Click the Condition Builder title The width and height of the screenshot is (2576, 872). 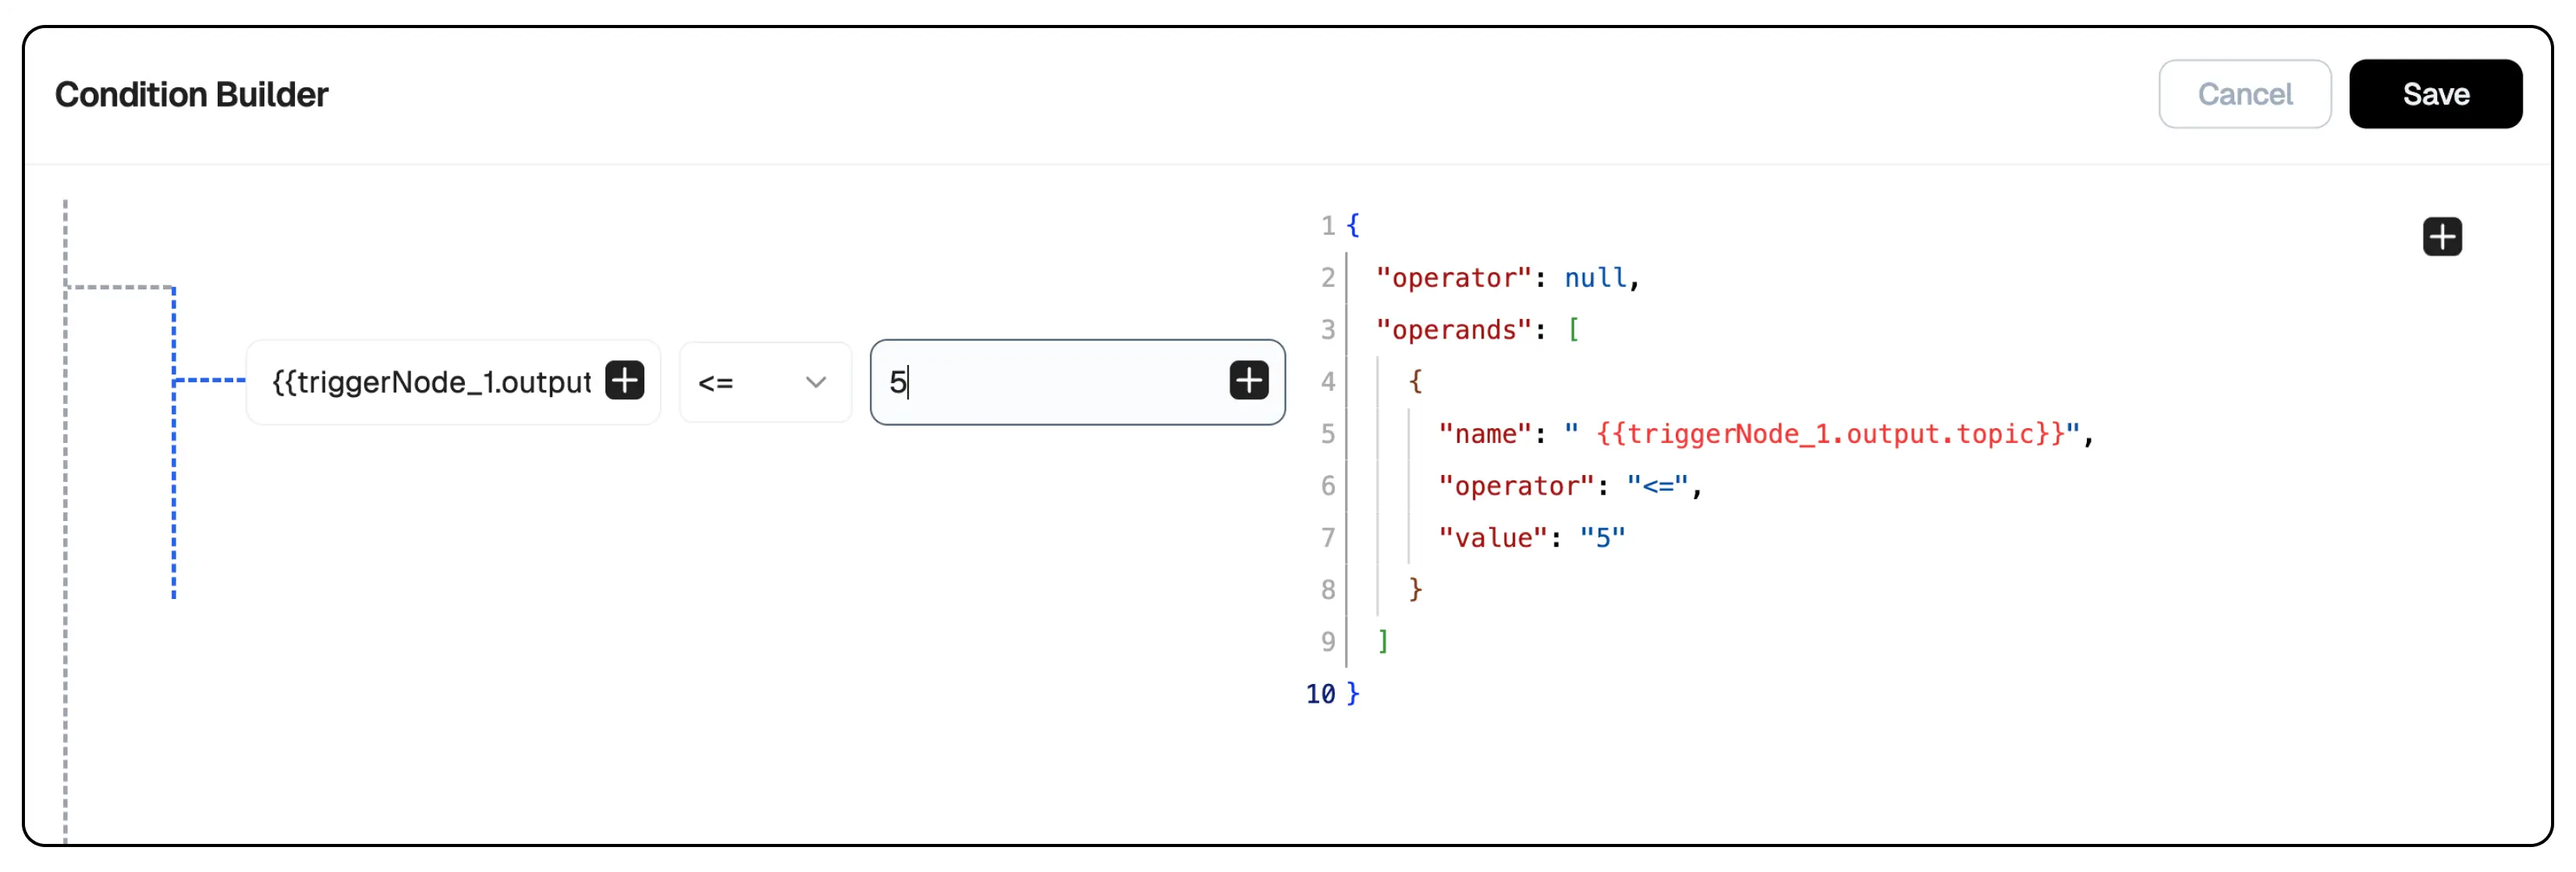click(x=191, y=94)
